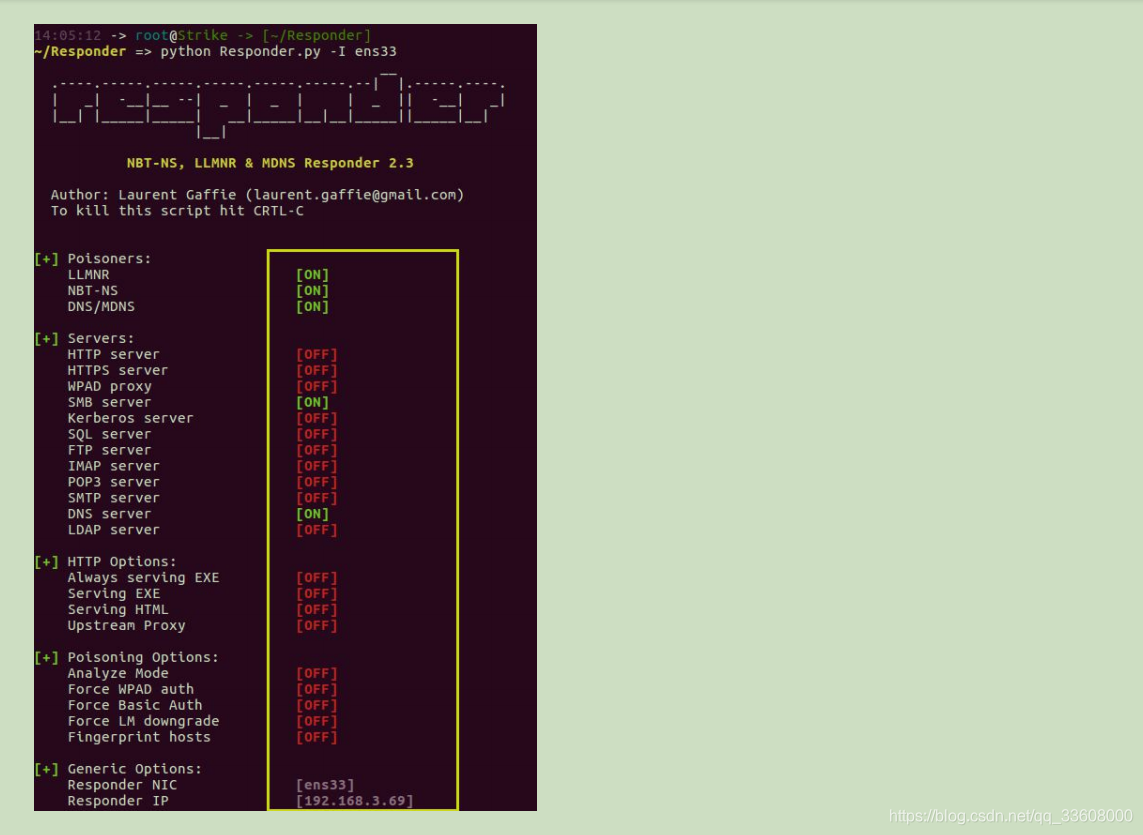Click the 'Fingerprint hosts' label

(x=139, y=737)
